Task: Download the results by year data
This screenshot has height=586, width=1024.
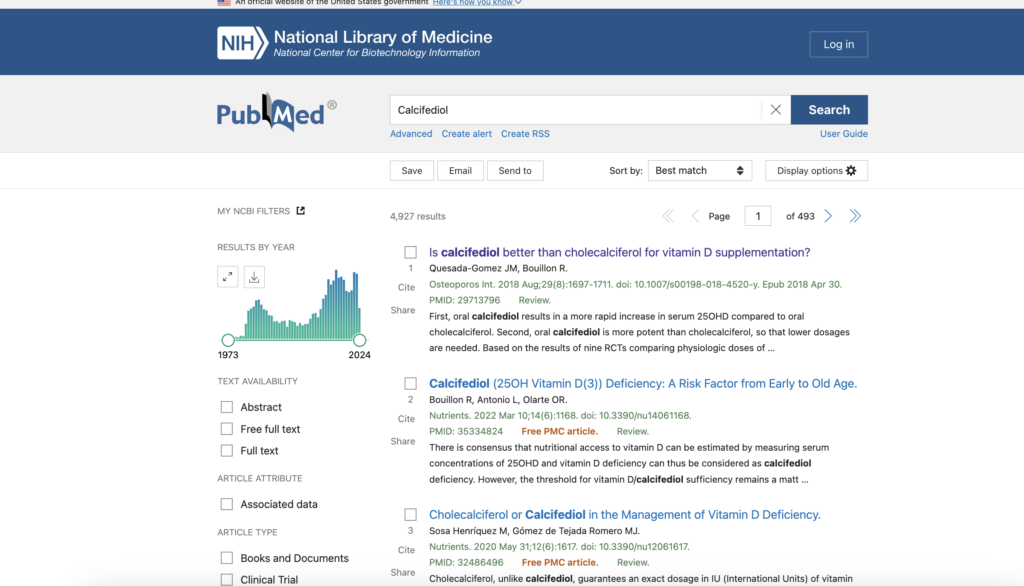Action: click(254, 277)
